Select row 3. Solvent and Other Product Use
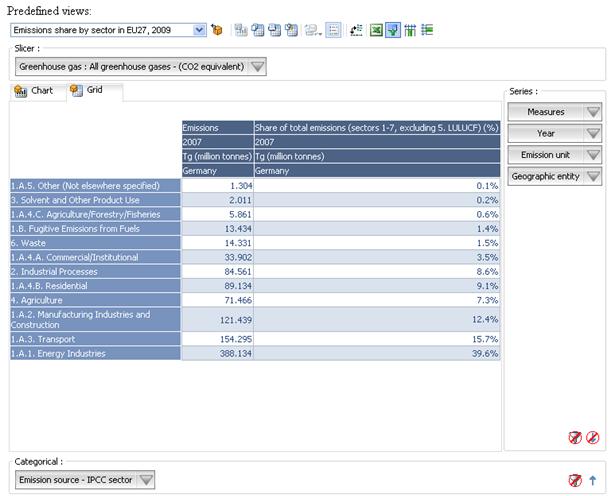612x496 pixels. (95, 200)
